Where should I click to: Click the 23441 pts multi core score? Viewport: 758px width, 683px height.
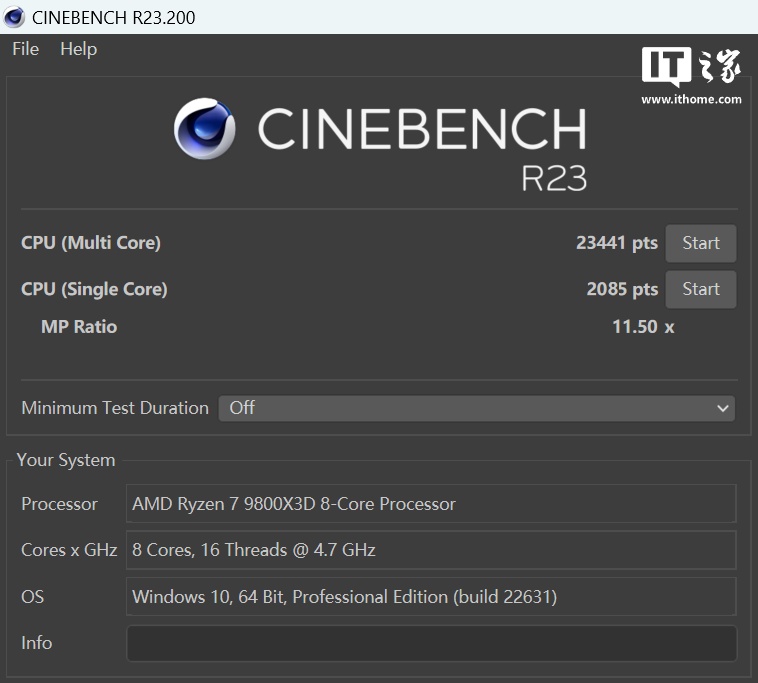coord(616,243)
